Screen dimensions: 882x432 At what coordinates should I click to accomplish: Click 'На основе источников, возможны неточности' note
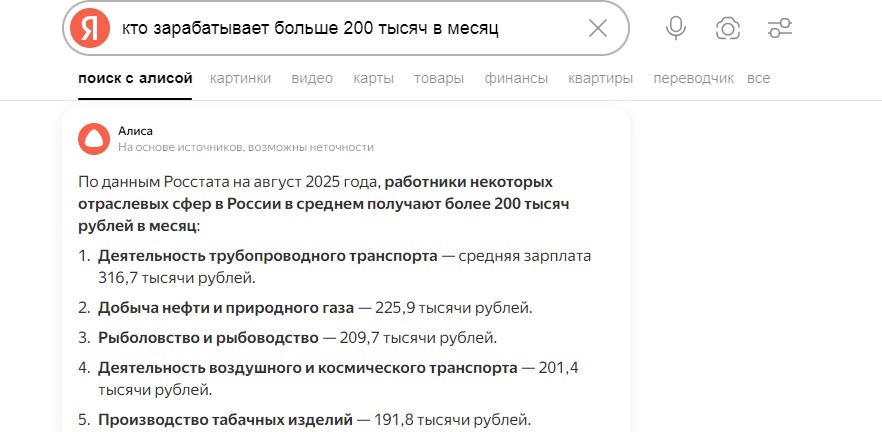246,147
